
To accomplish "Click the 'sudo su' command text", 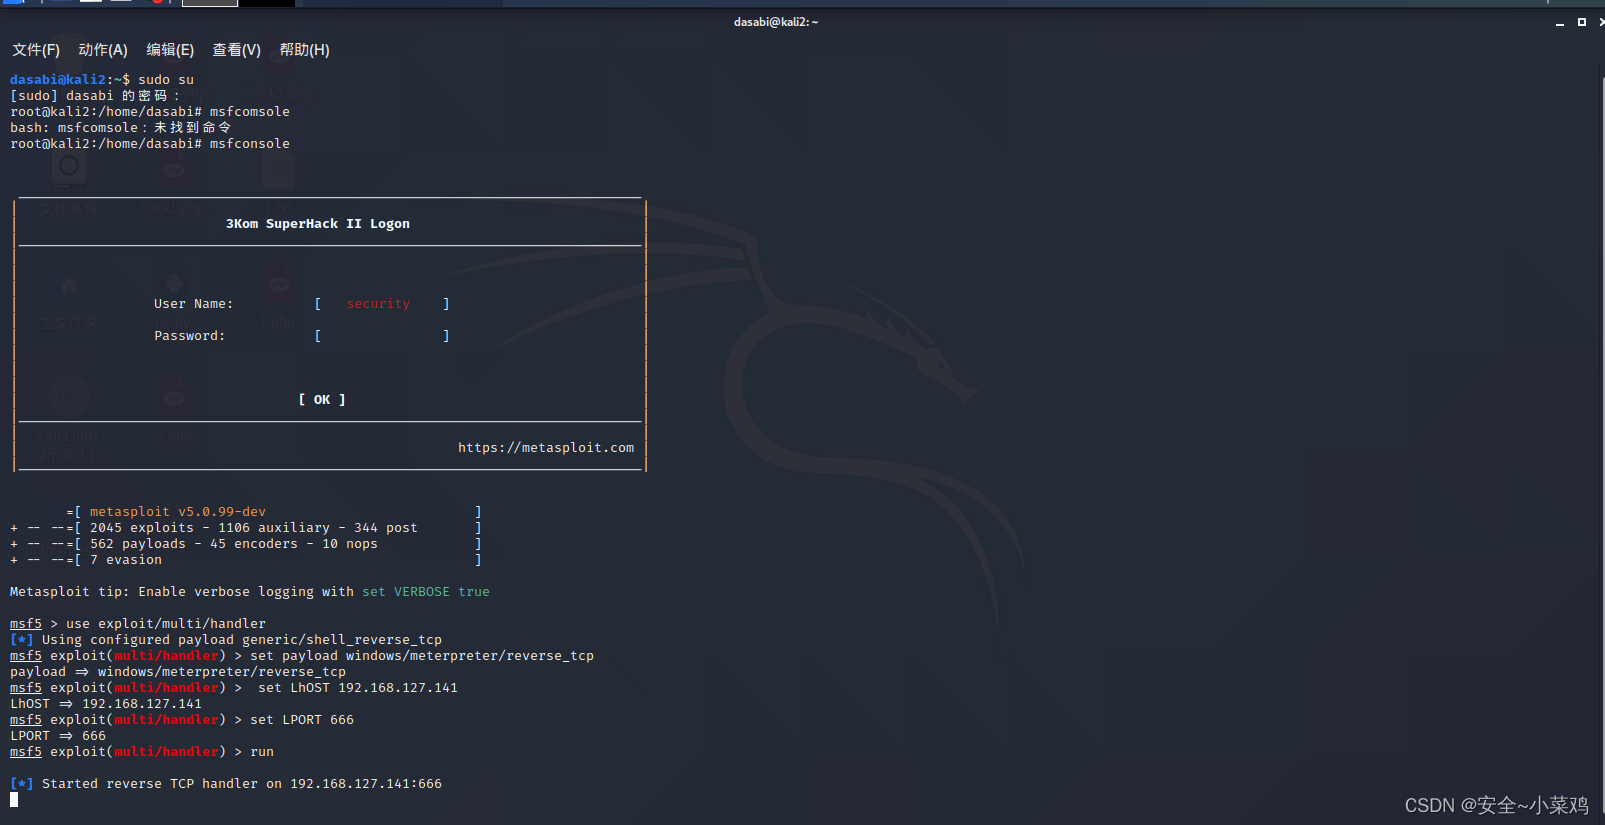I will (x=166, y=80).
